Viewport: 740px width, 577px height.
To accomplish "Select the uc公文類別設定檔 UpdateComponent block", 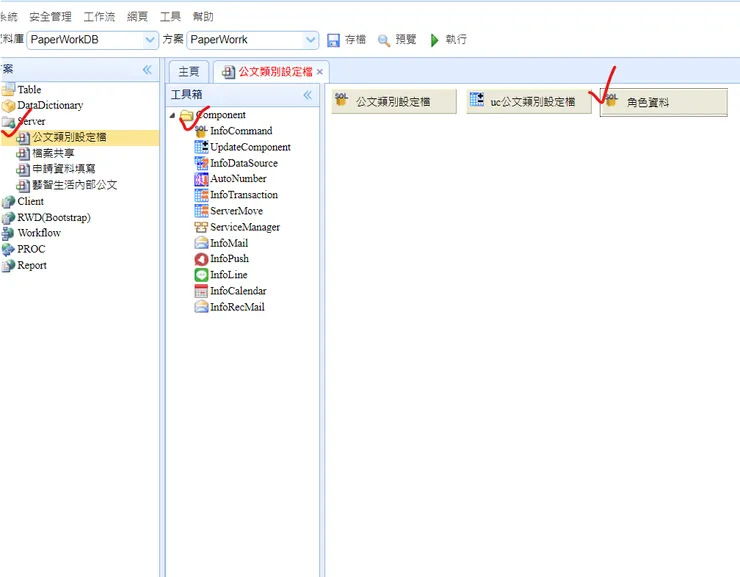I will click(x=529, y=101).
